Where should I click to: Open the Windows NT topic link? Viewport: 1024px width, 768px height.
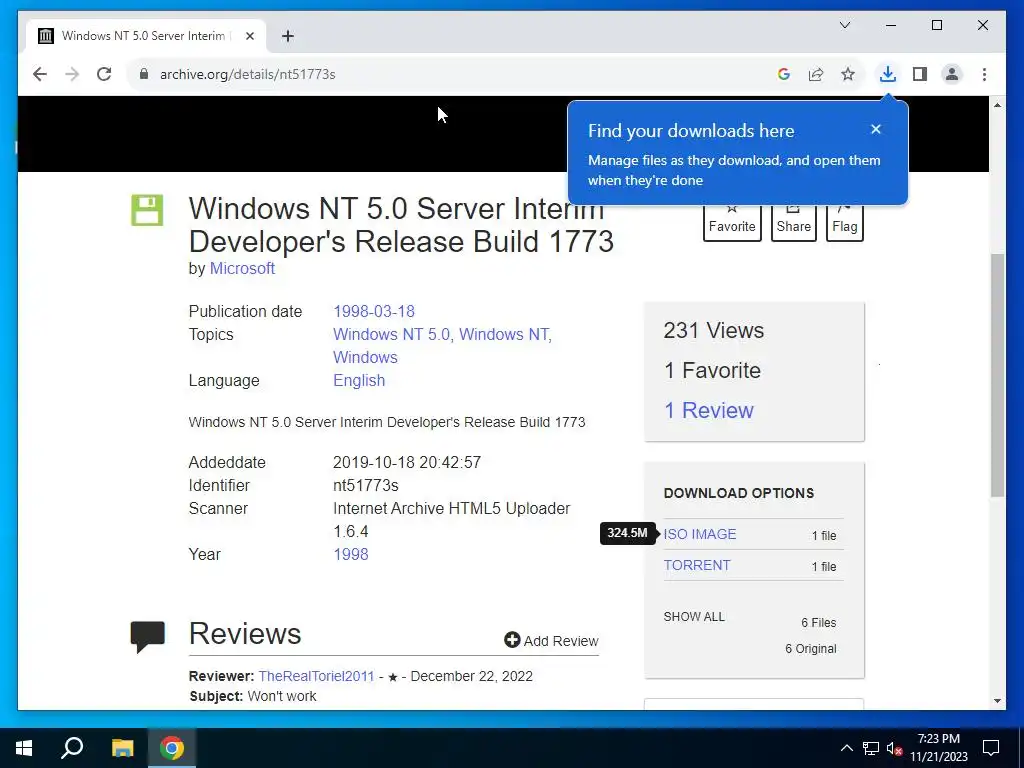tap(504, 334)
